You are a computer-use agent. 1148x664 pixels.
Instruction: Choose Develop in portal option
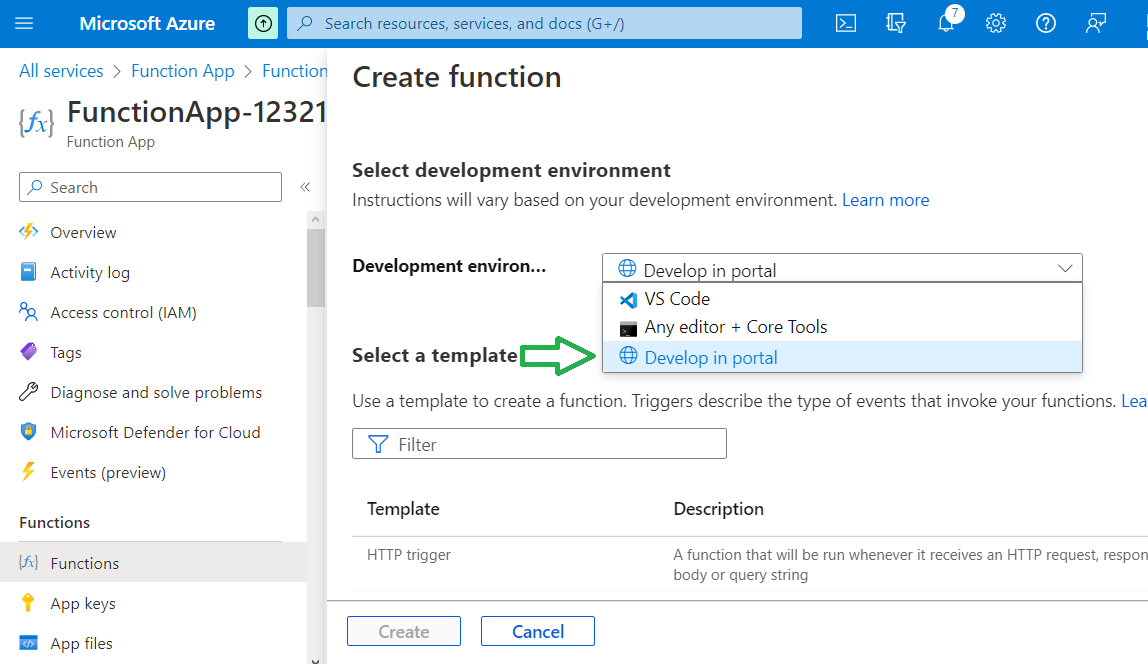[842, 357]
